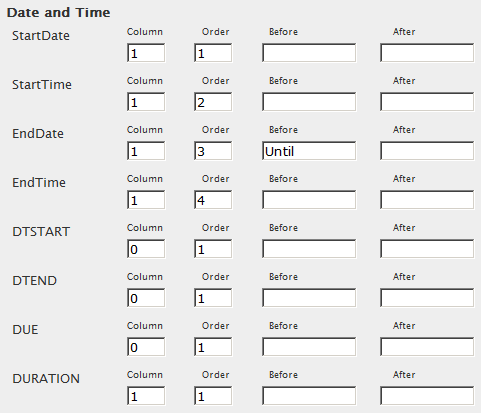This screenshot has width=481, height=413.
Task: Click the DUE Column input field
Action: click(146, 347)
